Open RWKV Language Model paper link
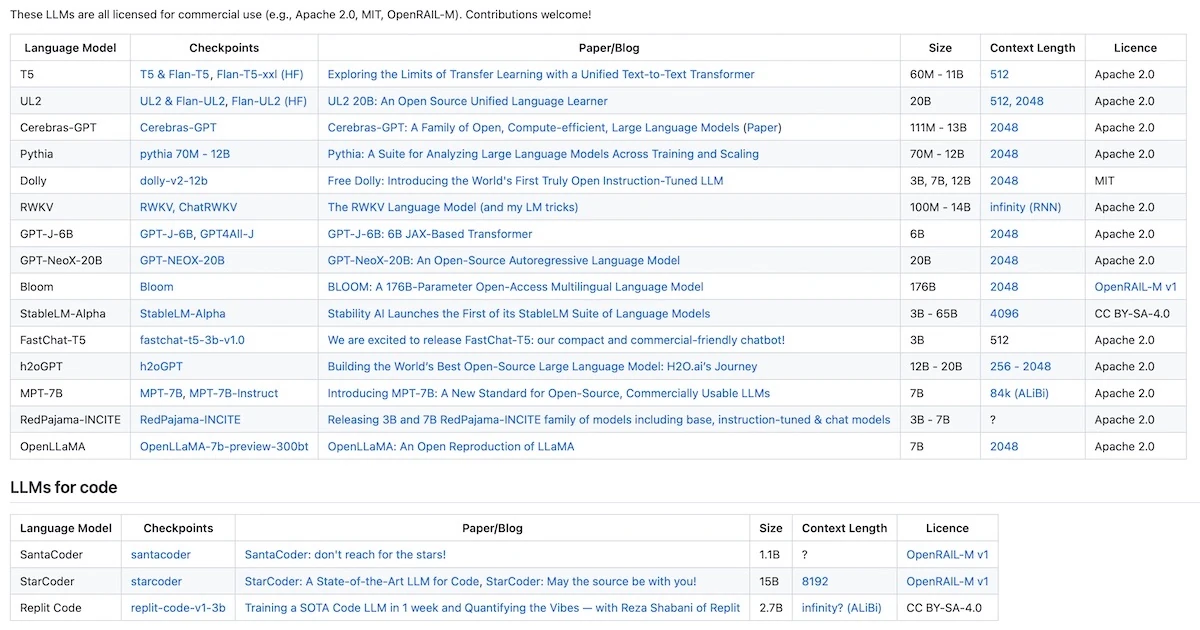1200x630 pixels. click(x=453, y=207)
